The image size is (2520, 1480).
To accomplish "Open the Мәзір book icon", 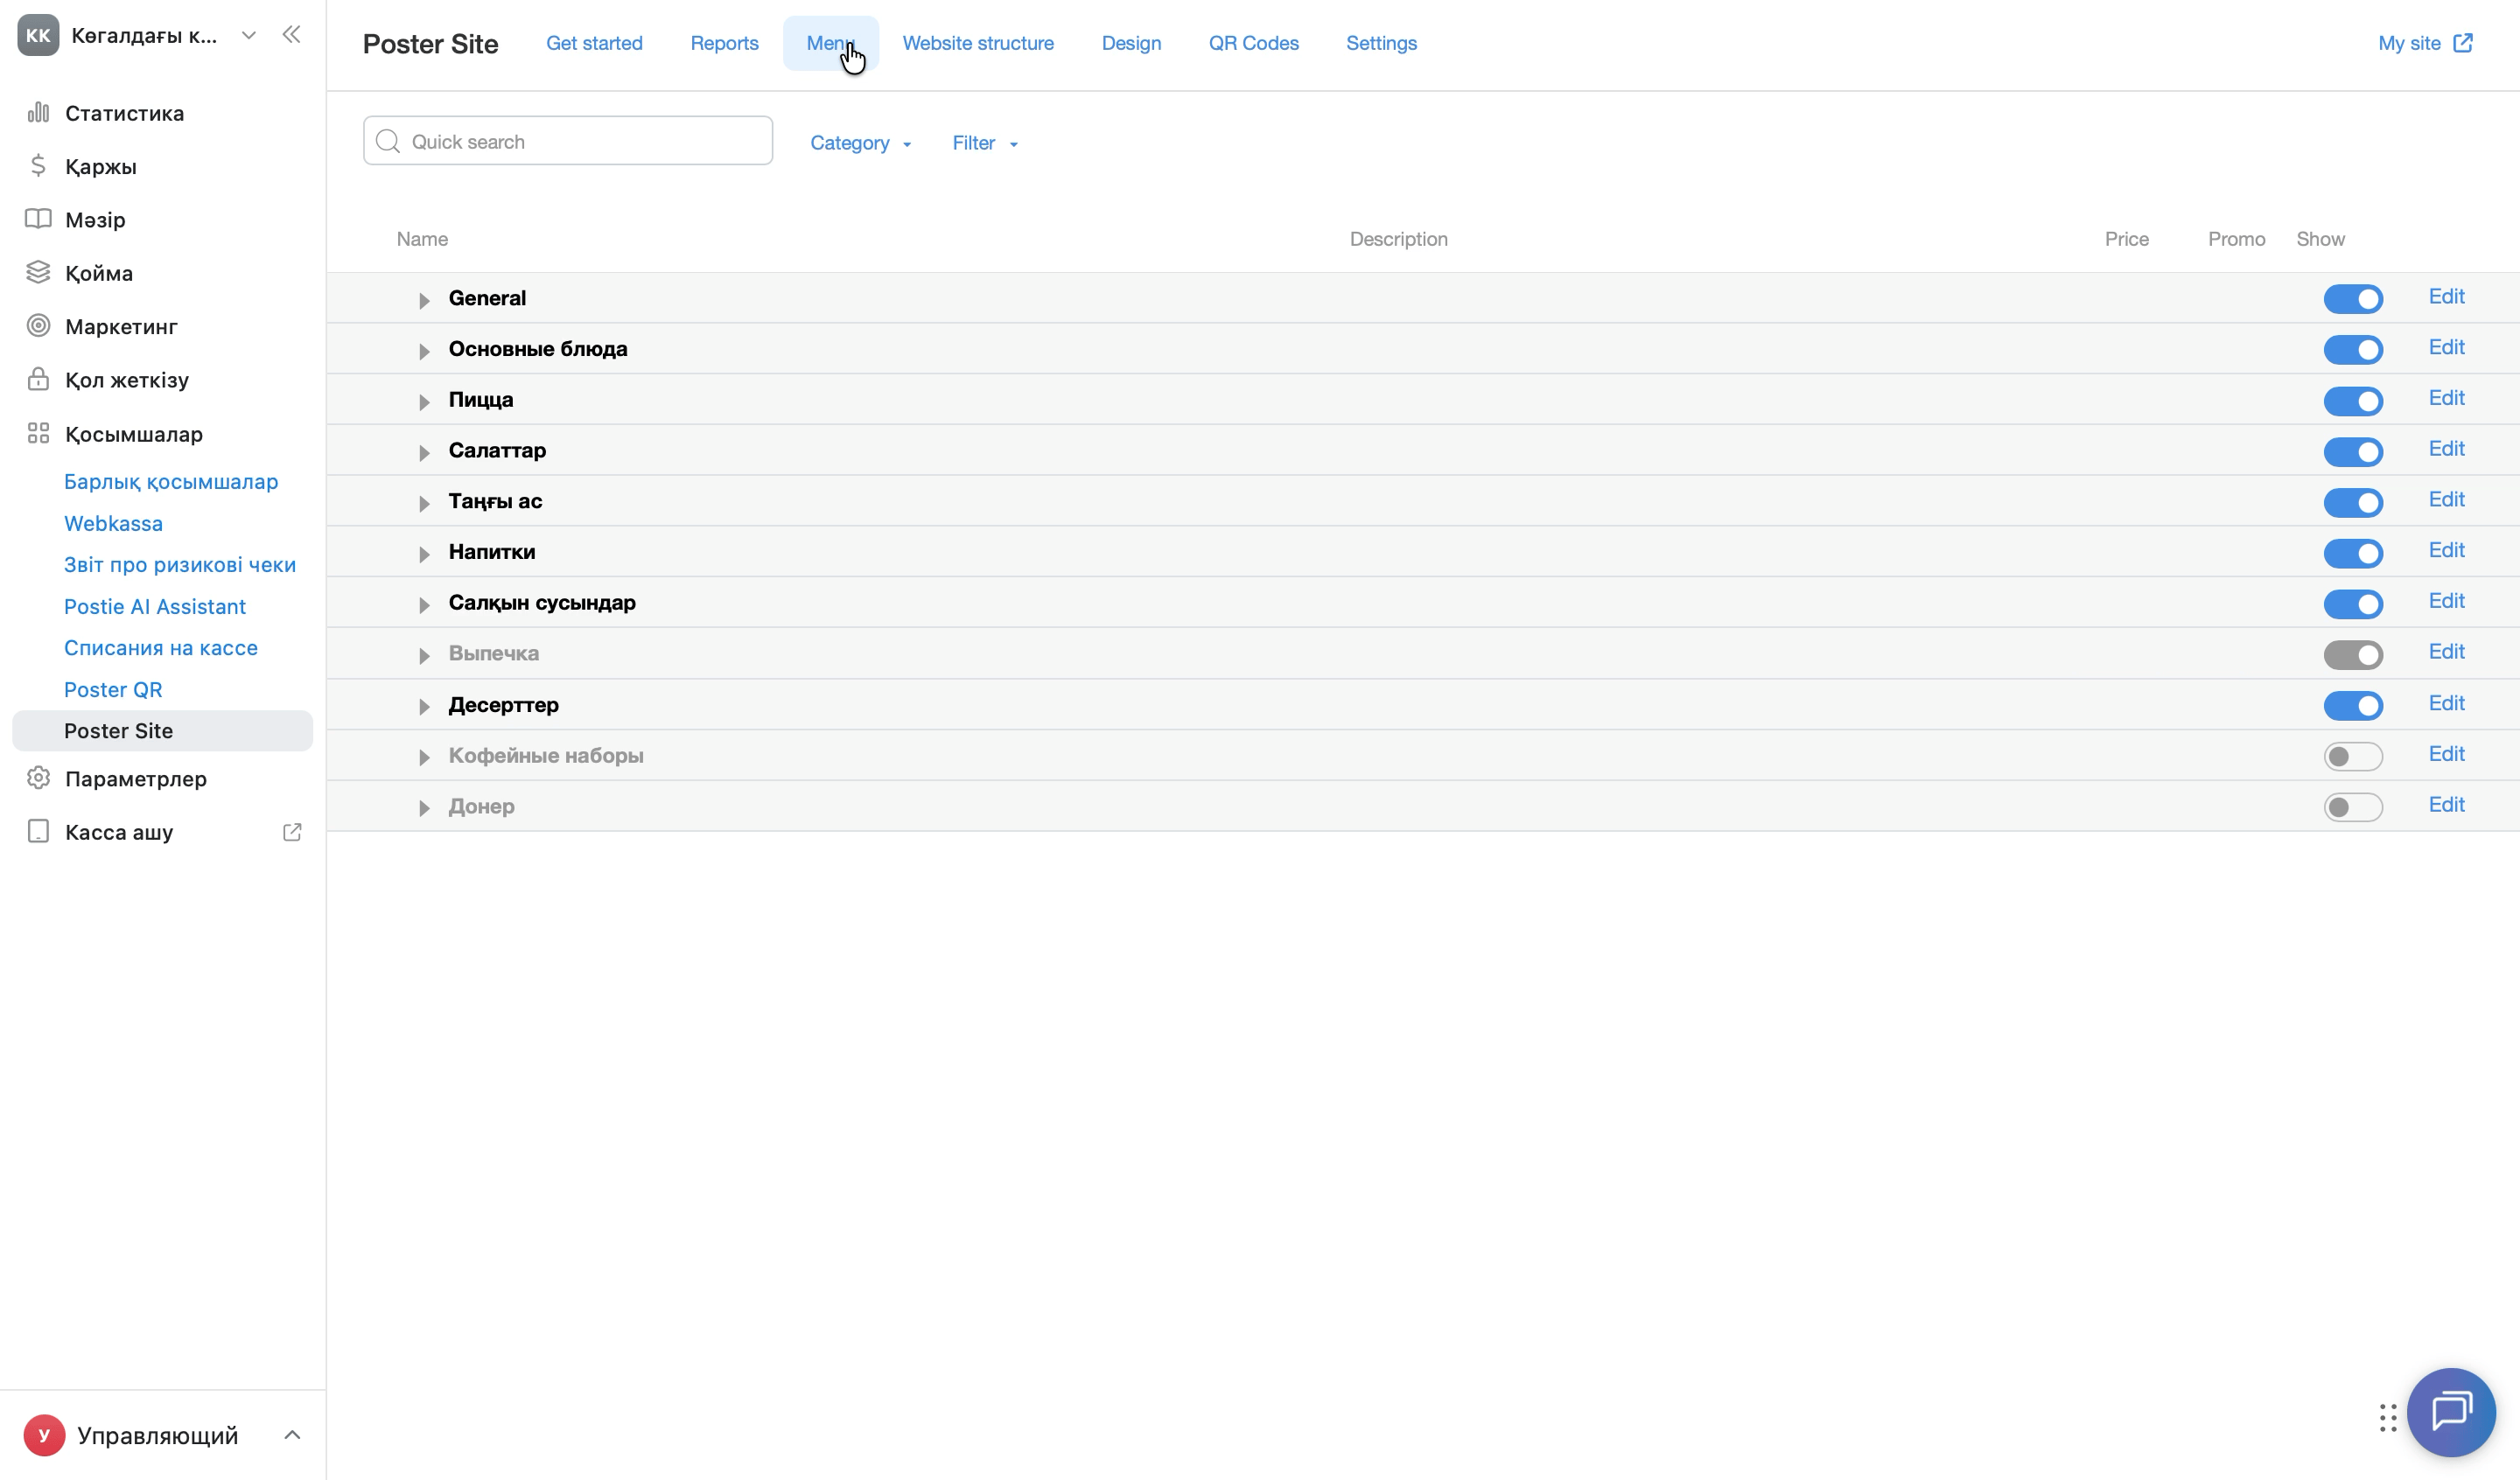I will click(x=38, y=219).
